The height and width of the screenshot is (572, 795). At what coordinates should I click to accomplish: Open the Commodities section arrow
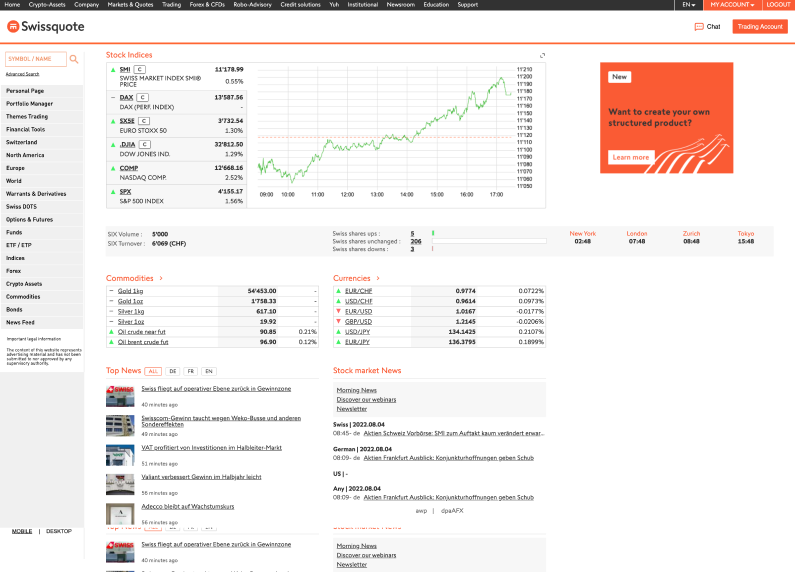point(161,278)
